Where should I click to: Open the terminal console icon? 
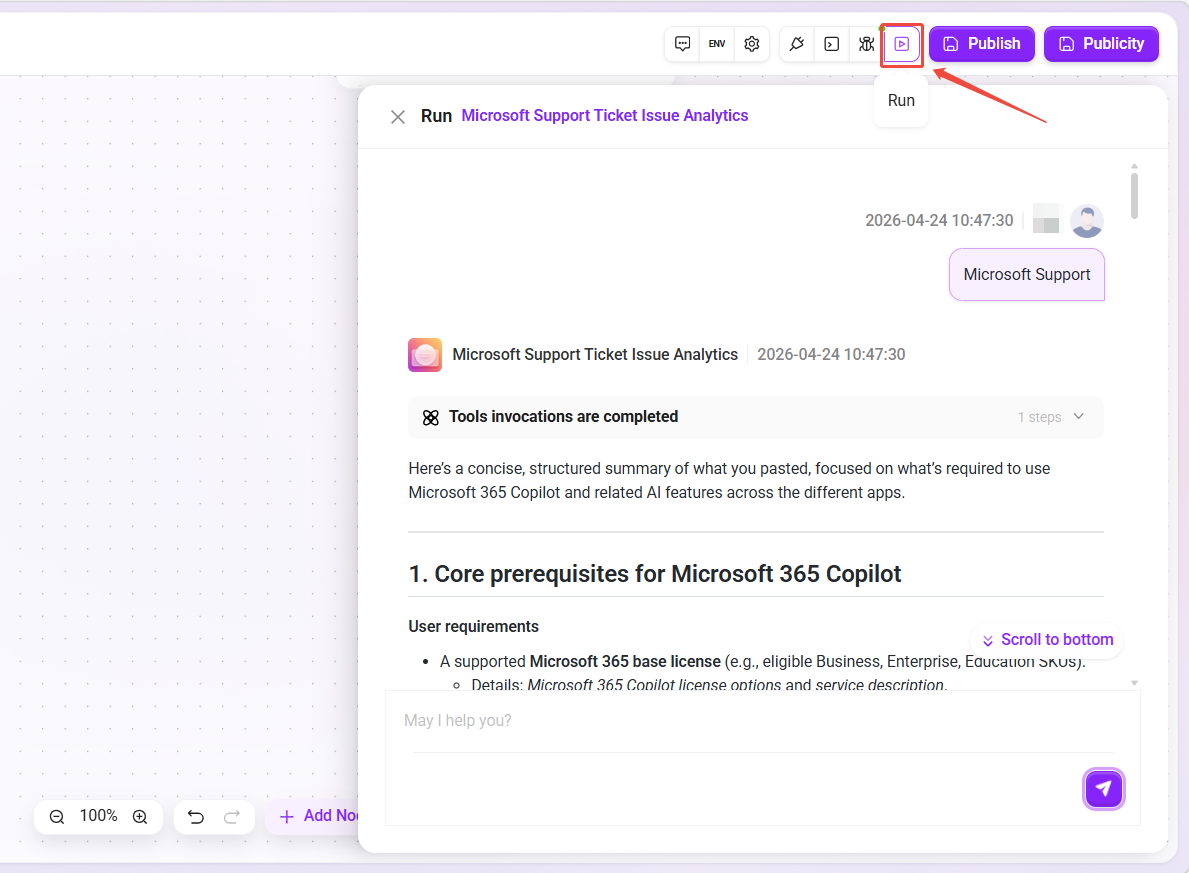tap(832, 44)
